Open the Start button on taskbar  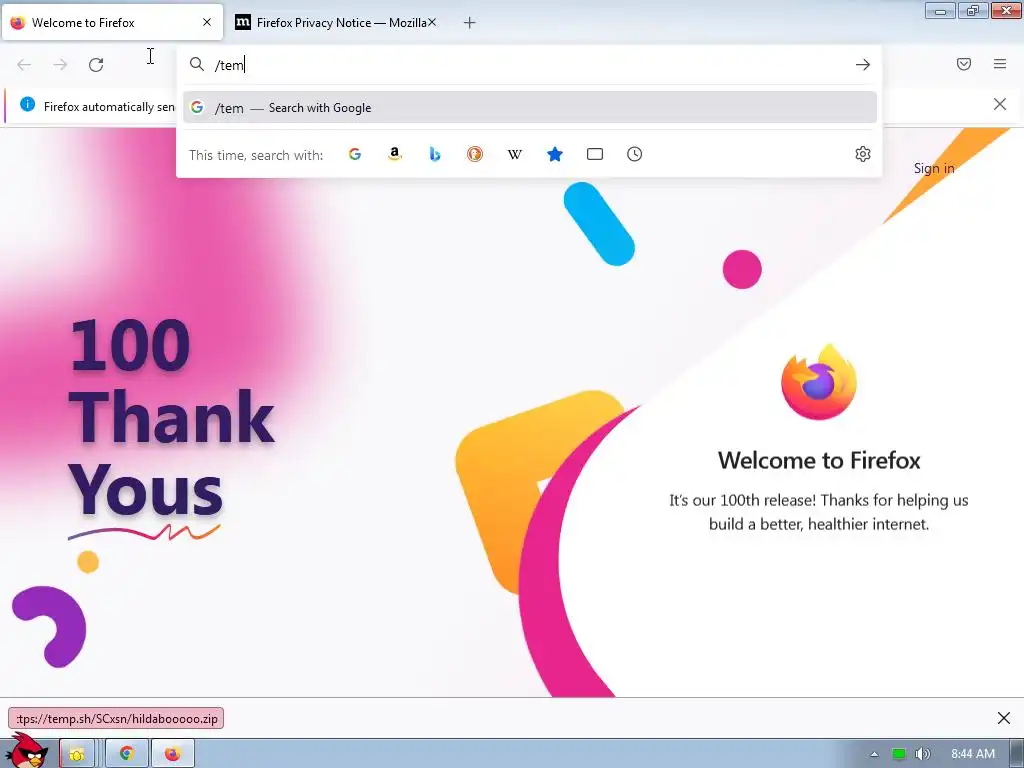[x=26, y=751]
